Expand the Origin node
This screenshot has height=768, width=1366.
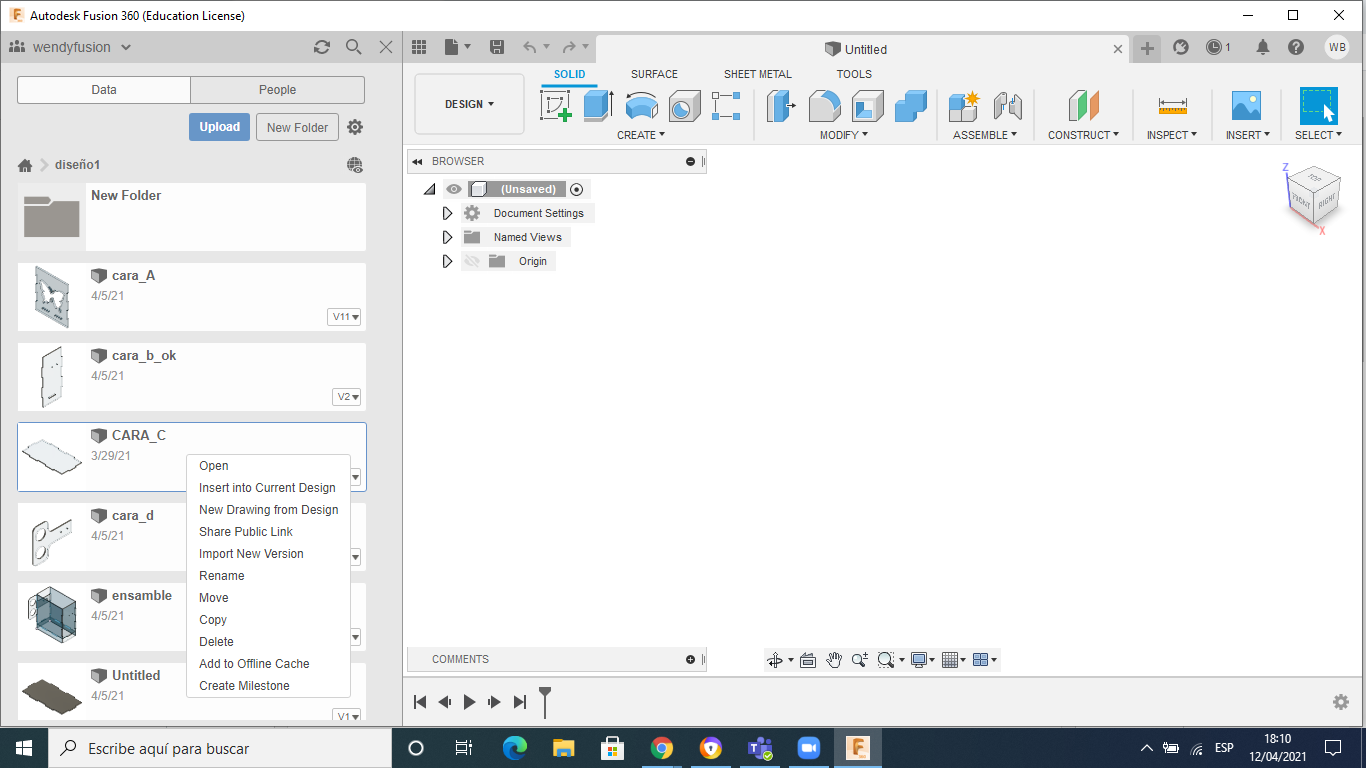click(447, 261)
